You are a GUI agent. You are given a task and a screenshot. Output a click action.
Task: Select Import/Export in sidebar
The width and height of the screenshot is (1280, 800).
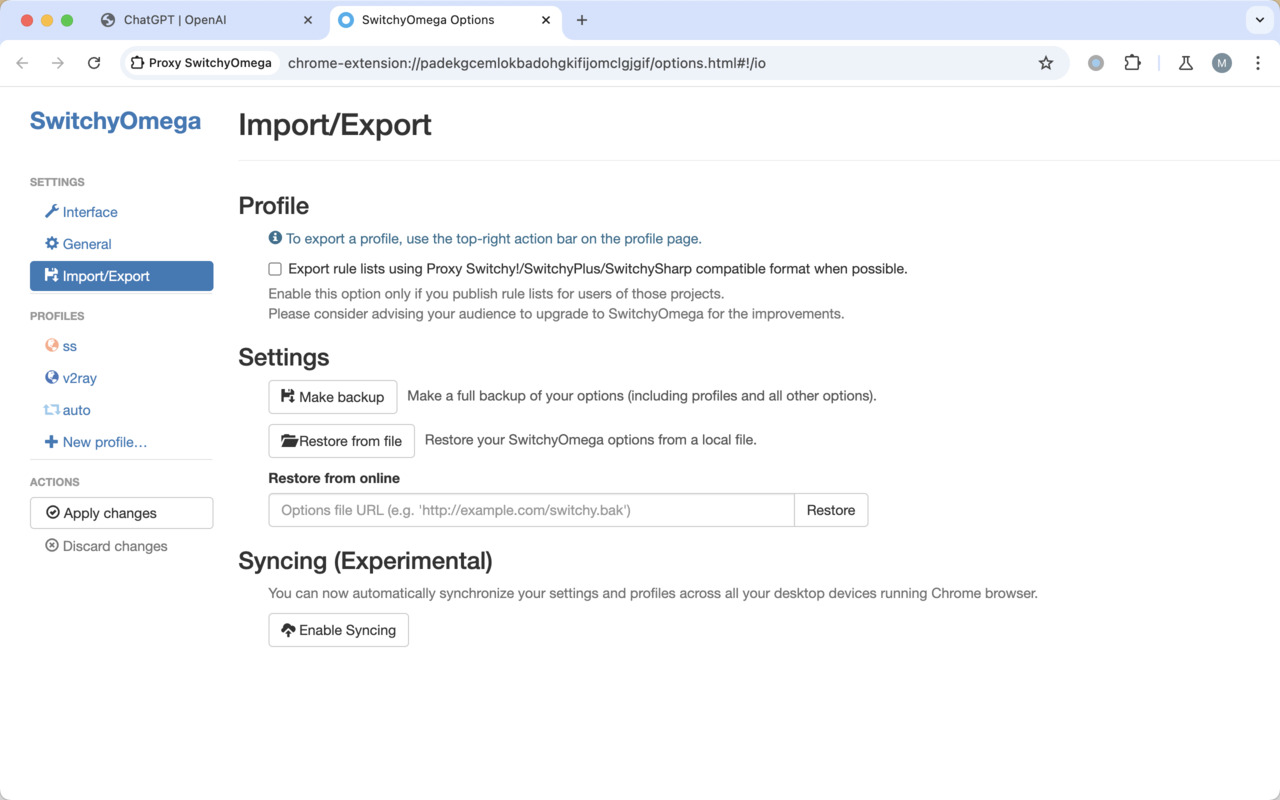(121, 276)
